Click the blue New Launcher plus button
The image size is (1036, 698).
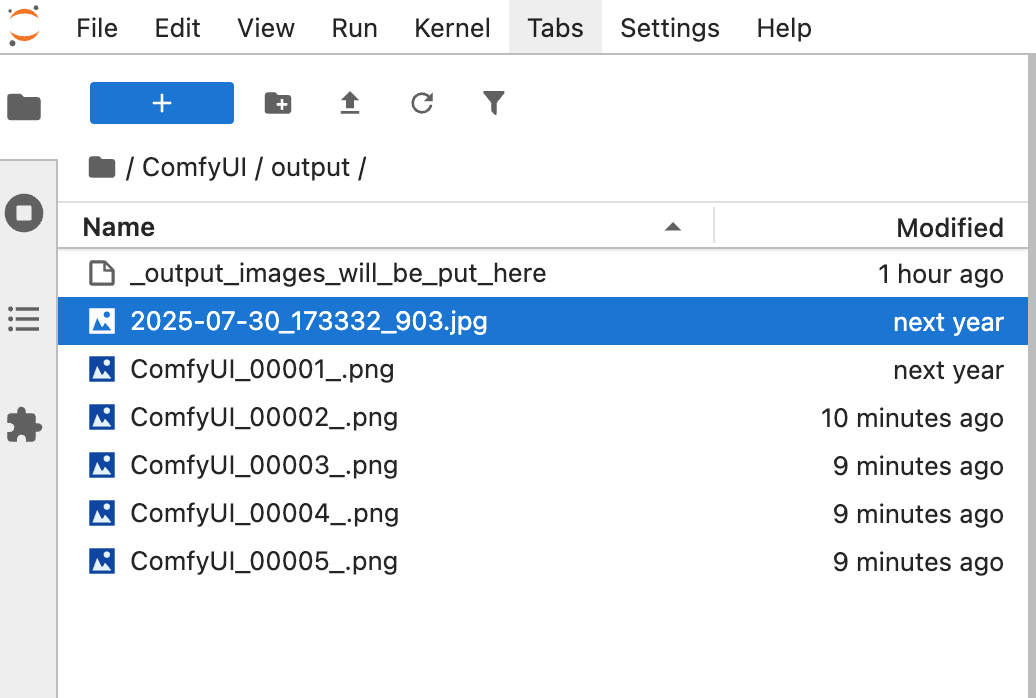[x=162, y=103]
